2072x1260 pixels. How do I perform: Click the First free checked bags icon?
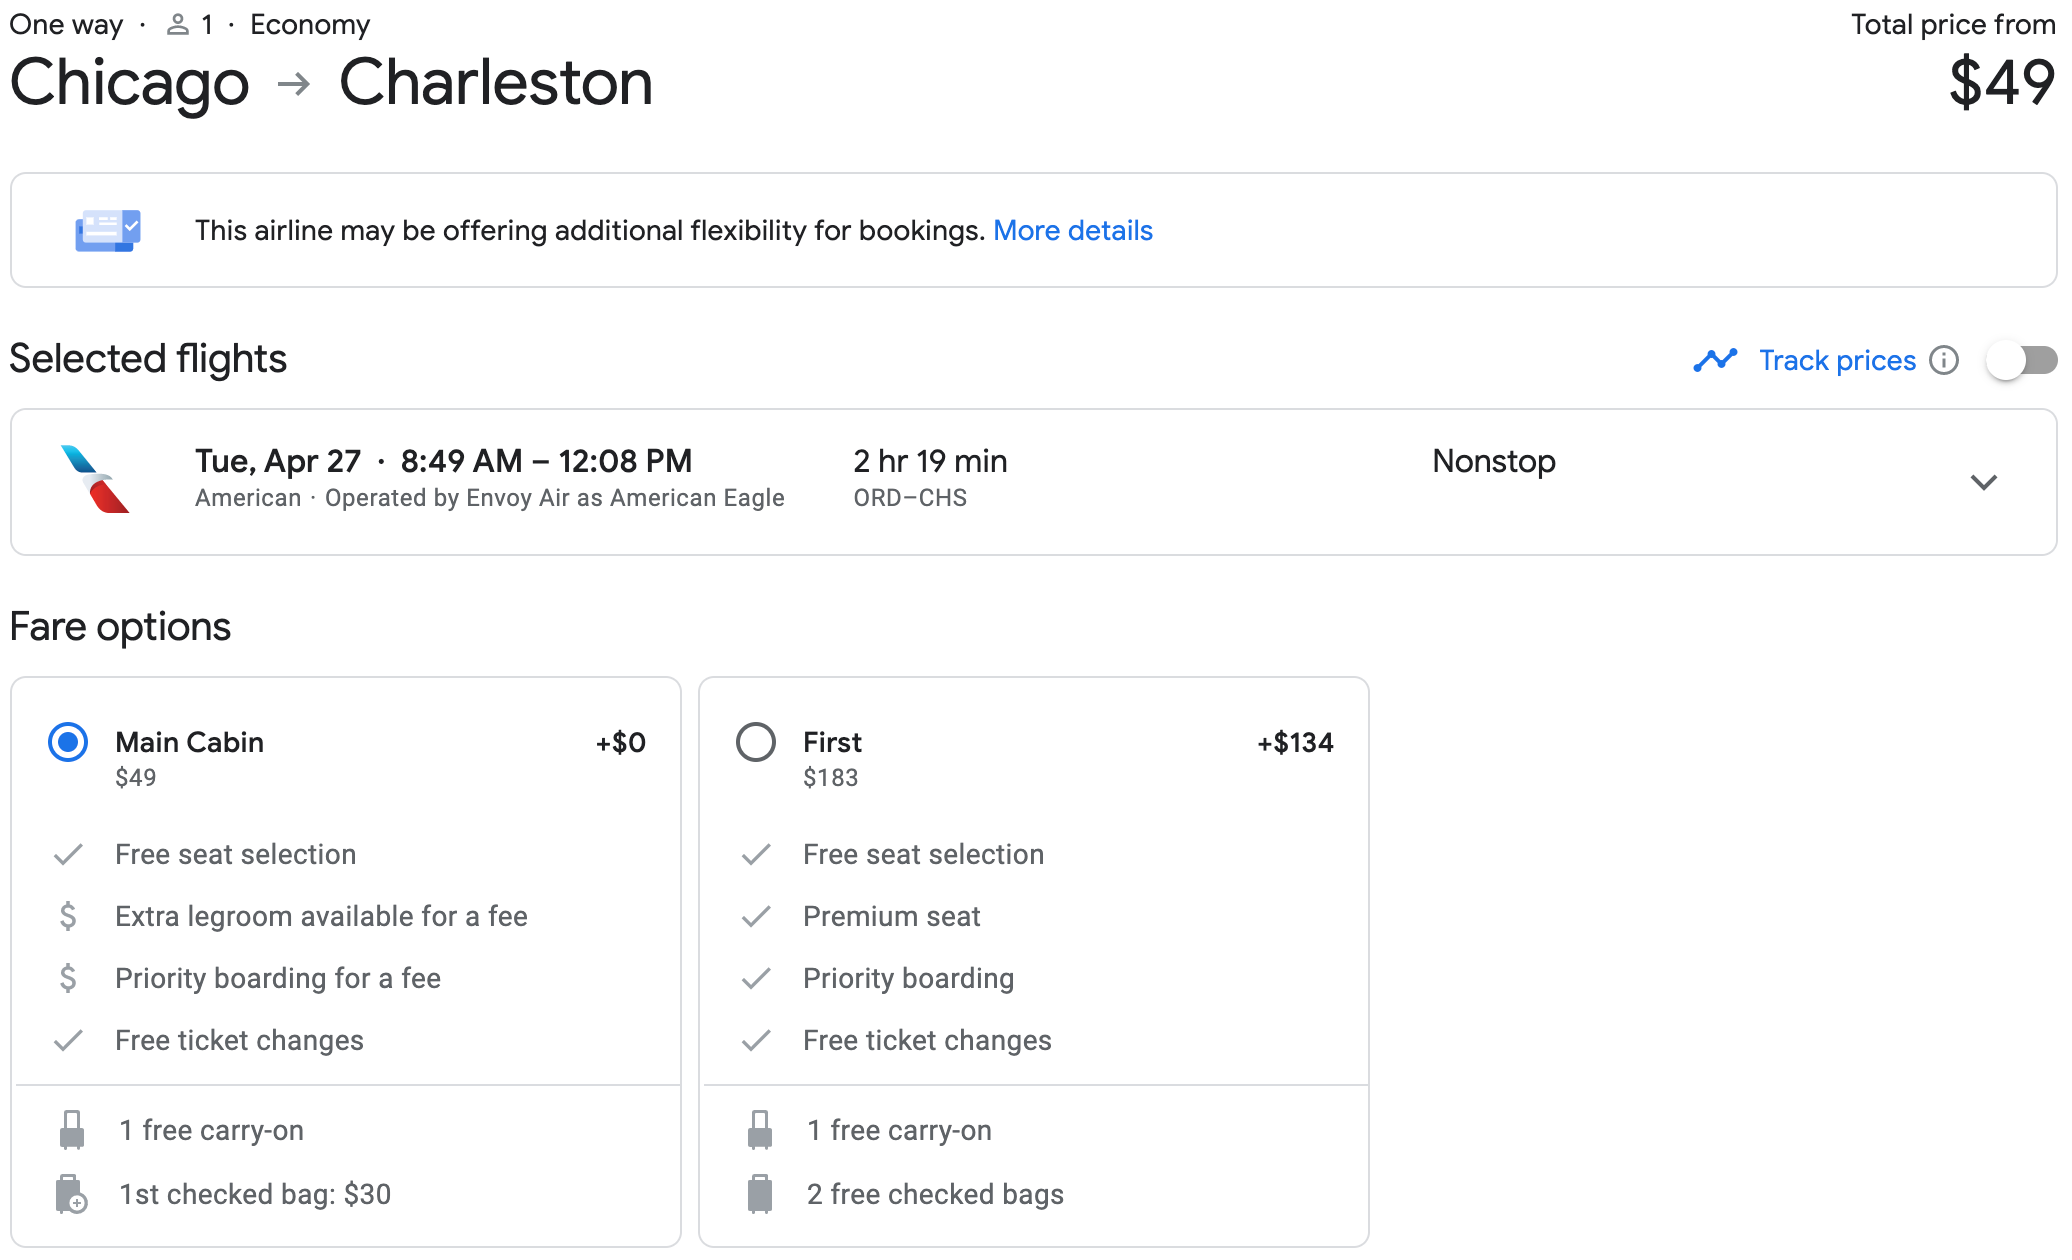[x=760, y=1194]
